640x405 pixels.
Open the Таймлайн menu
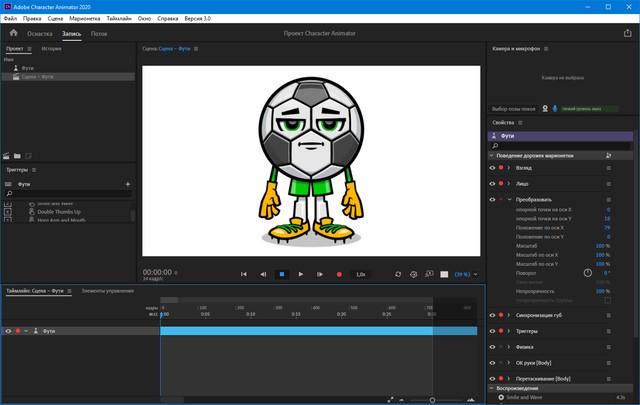point(119,18)
